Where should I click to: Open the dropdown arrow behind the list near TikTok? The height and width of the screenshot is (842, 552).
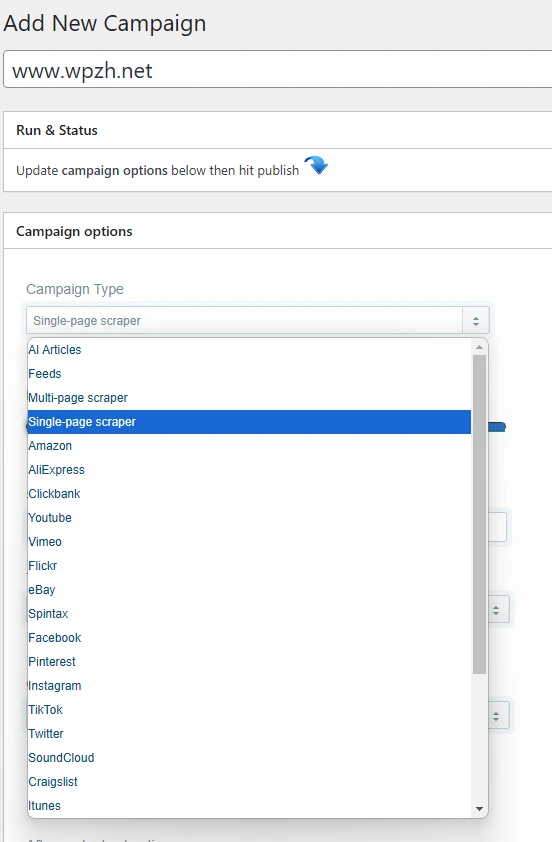497,716
